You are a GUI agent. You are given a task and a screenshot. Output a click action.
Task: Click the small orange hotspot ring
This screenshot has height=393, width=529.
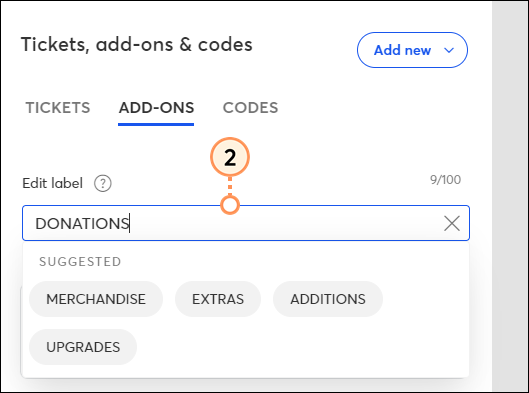pyautogui.click(x=230, y=205)
